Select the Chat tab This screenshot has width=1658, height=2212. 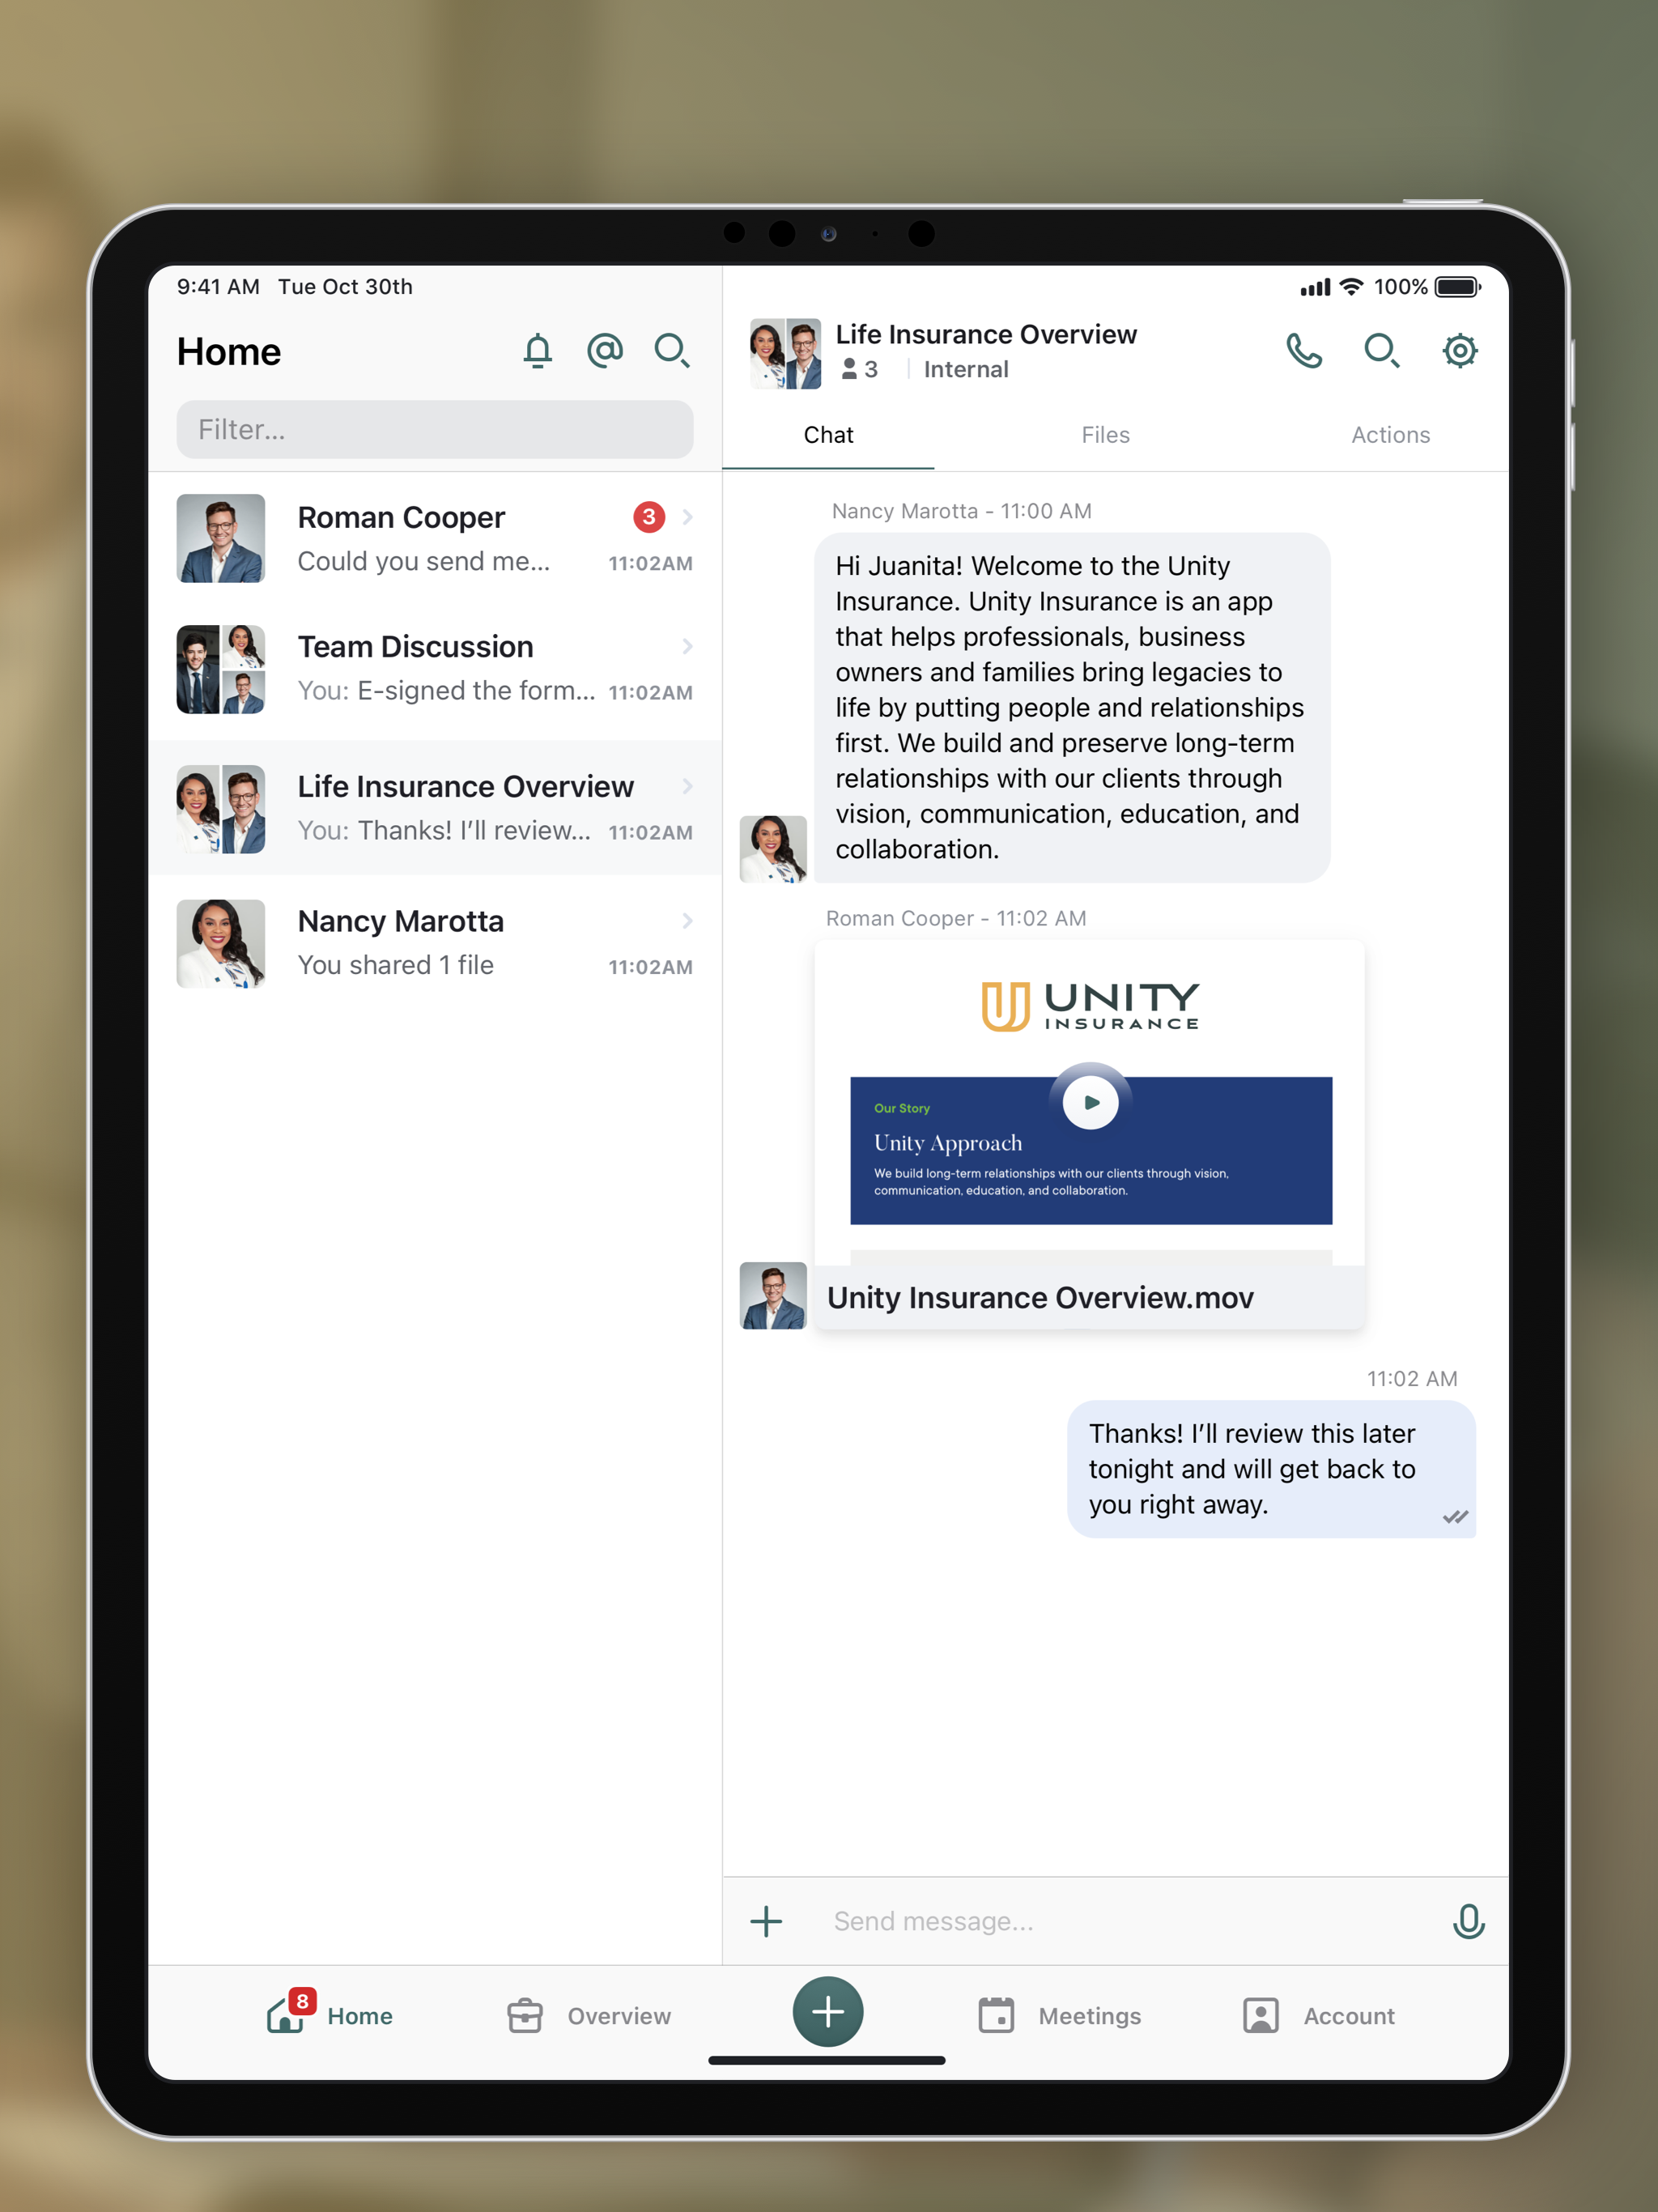pyautogui.click(x=828, y=435)
